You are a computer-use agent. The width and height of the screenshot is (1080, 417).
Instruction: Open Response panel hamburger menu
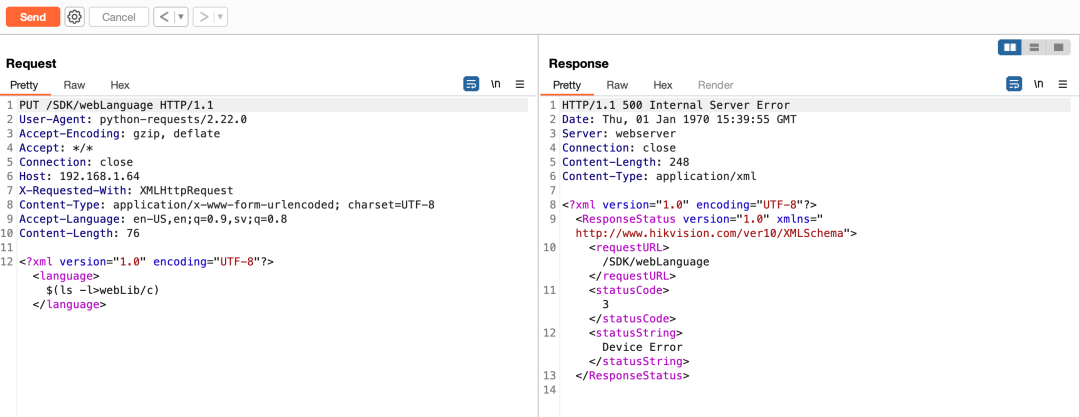point(1063,84)
